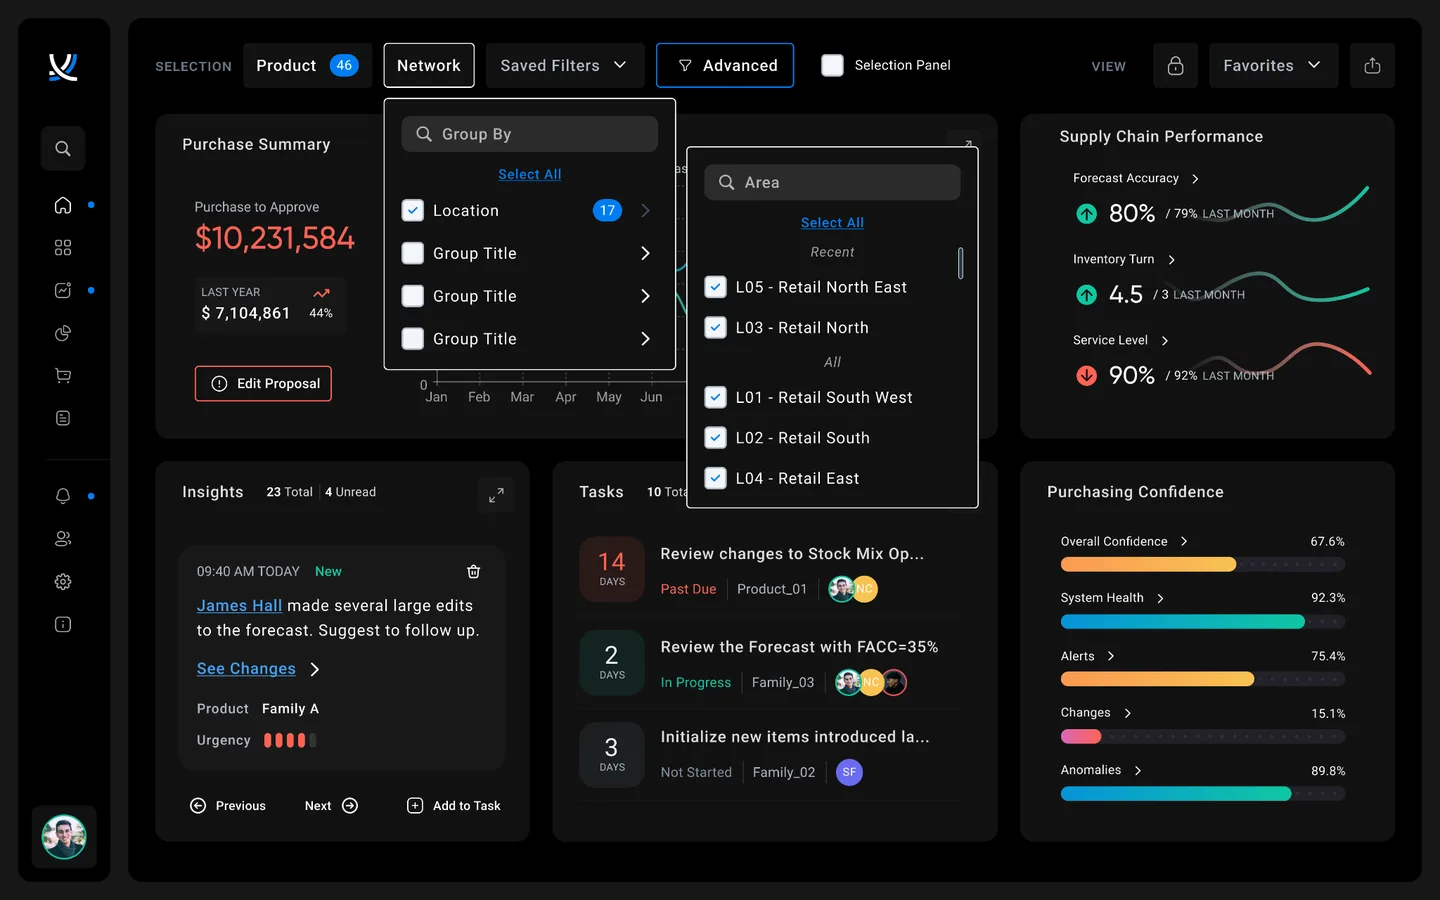
Task: Enable the Selection Panel checkbox
Action: click(x=831, y=64)
